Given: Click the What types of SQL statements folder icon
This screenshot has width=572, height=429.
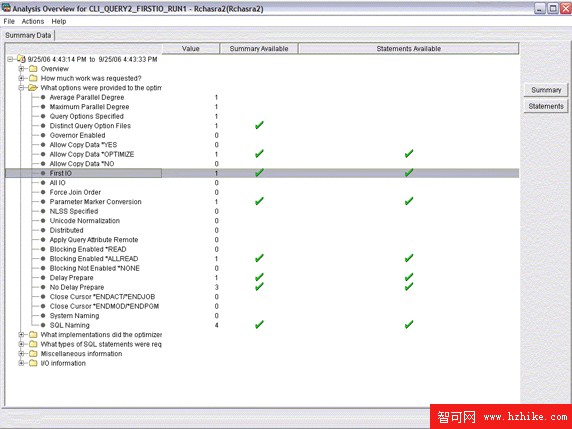Looking at the screenshot, I should click(x=33, y=344).
